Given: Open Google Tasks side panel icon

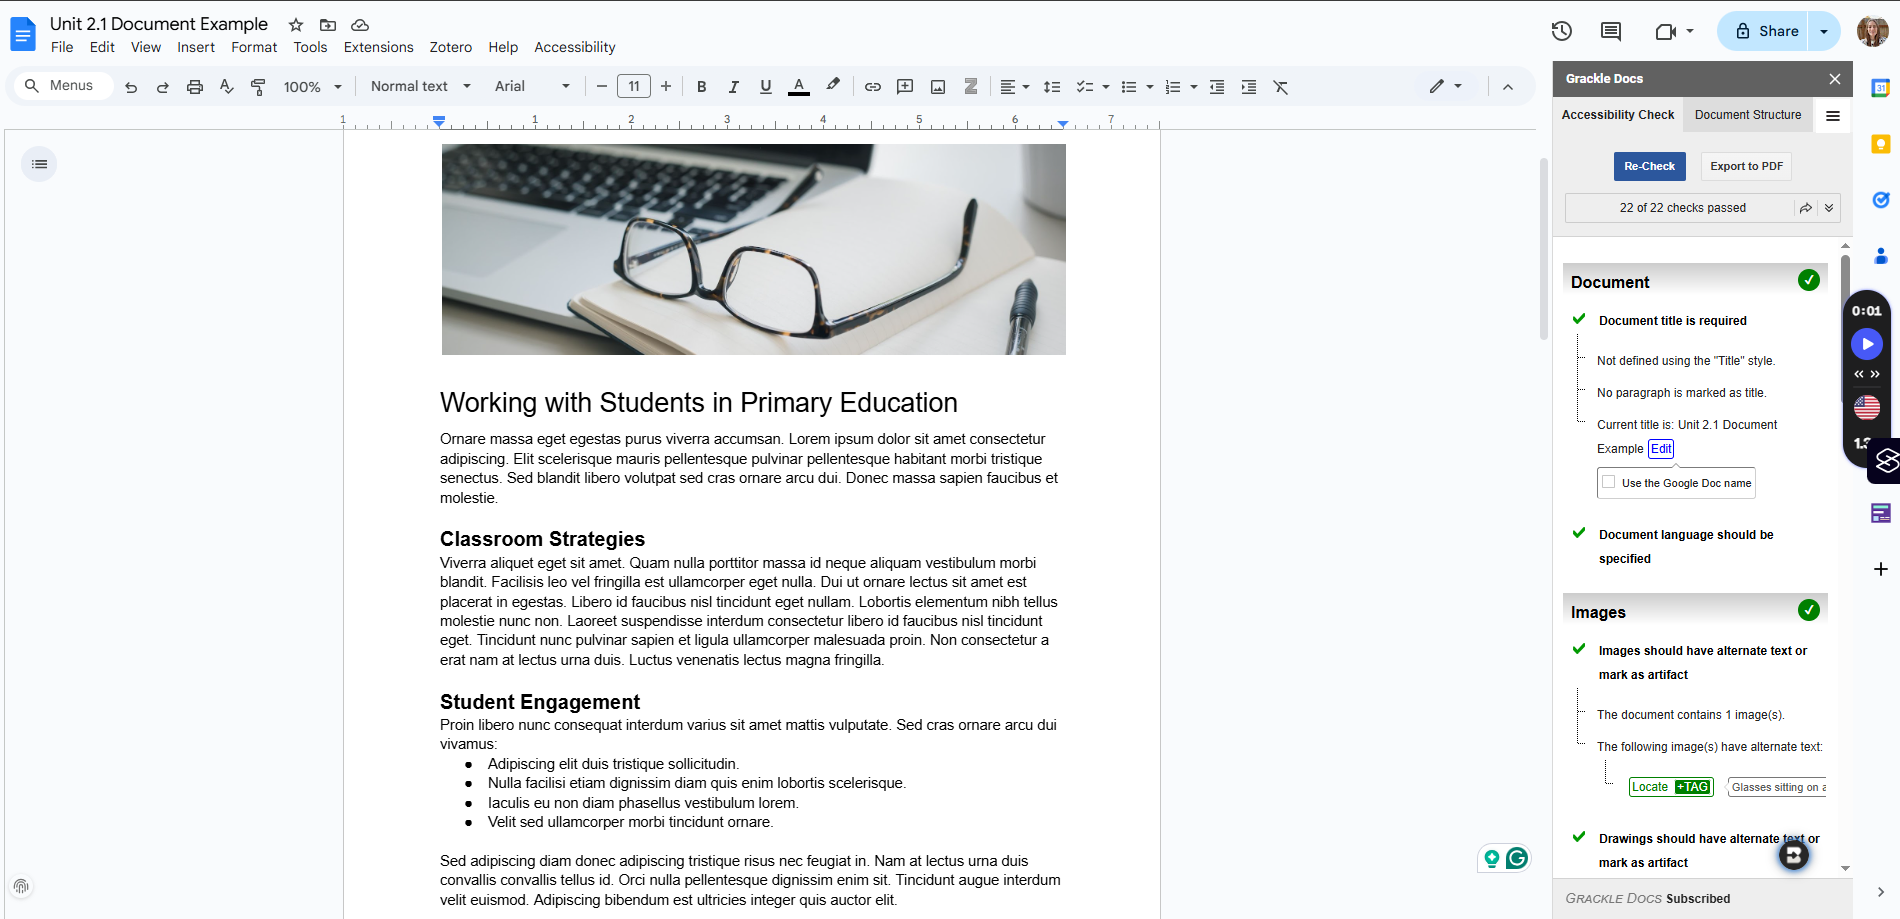Looking at the screenshot, I should click(1881, 200).
